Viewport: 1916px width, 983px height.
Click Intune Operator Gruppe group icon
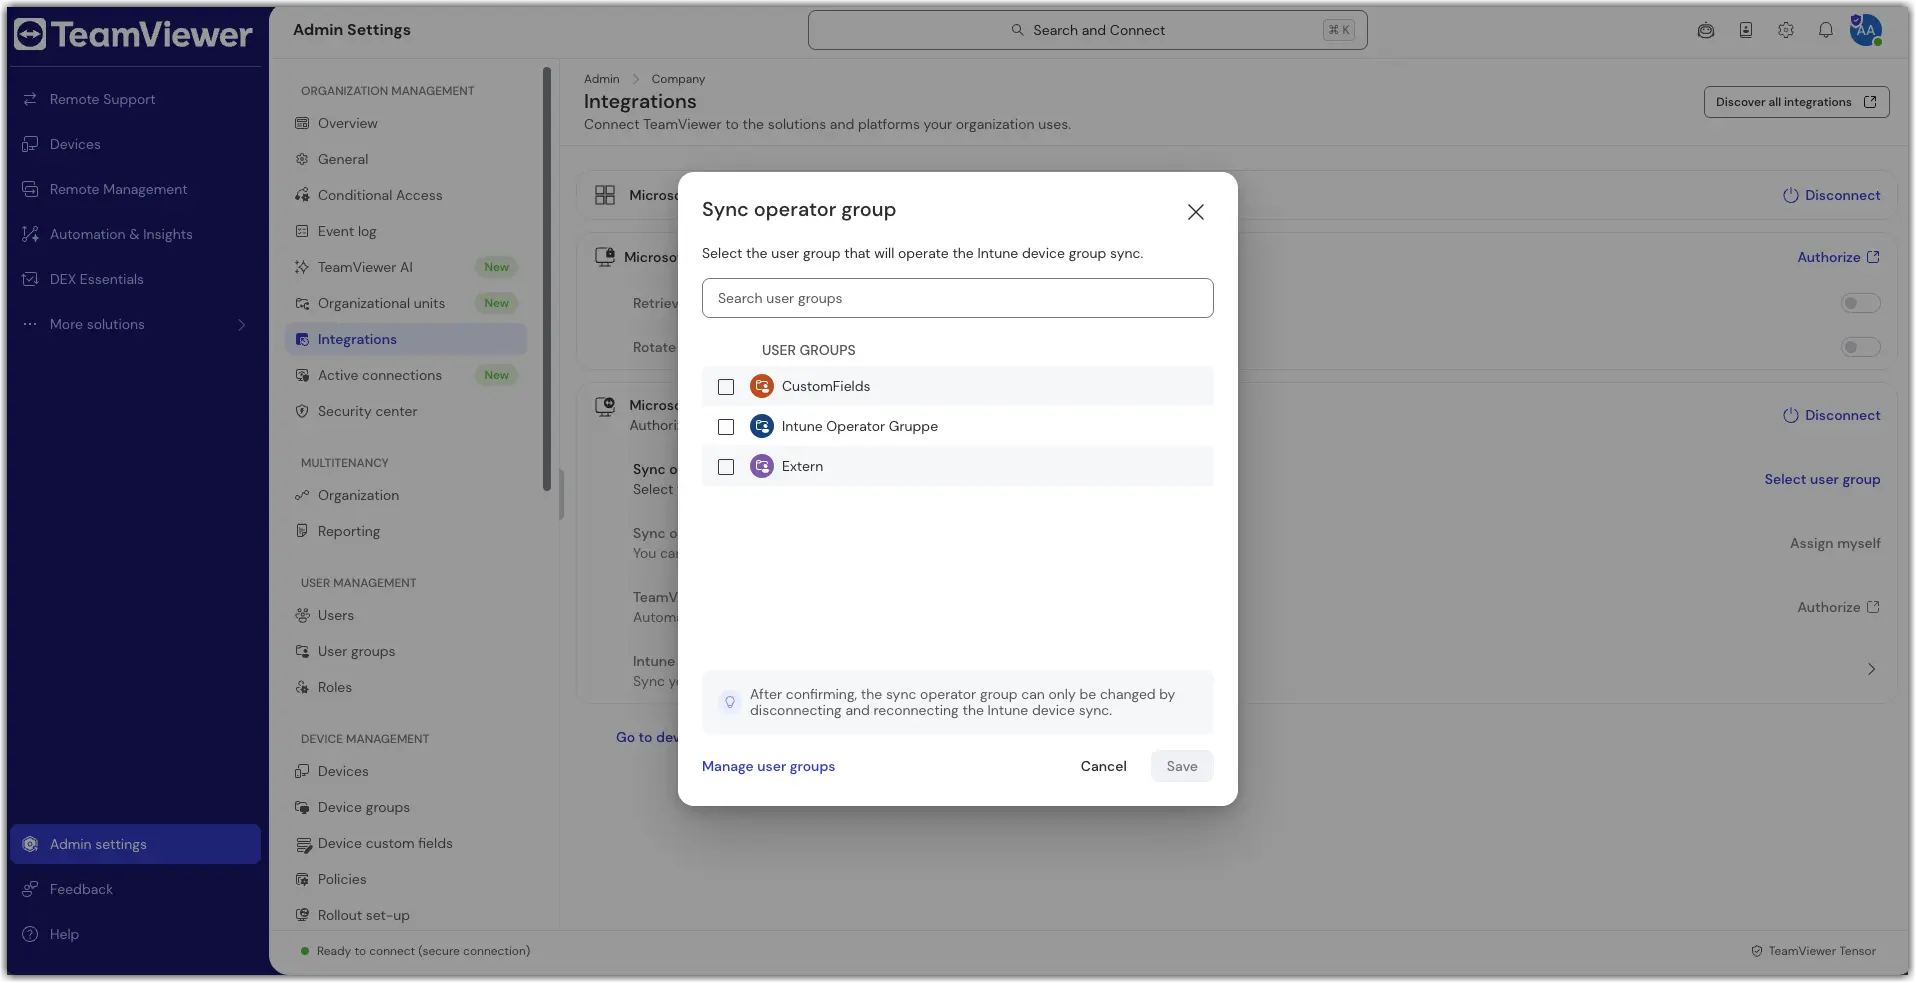(762, 426)
